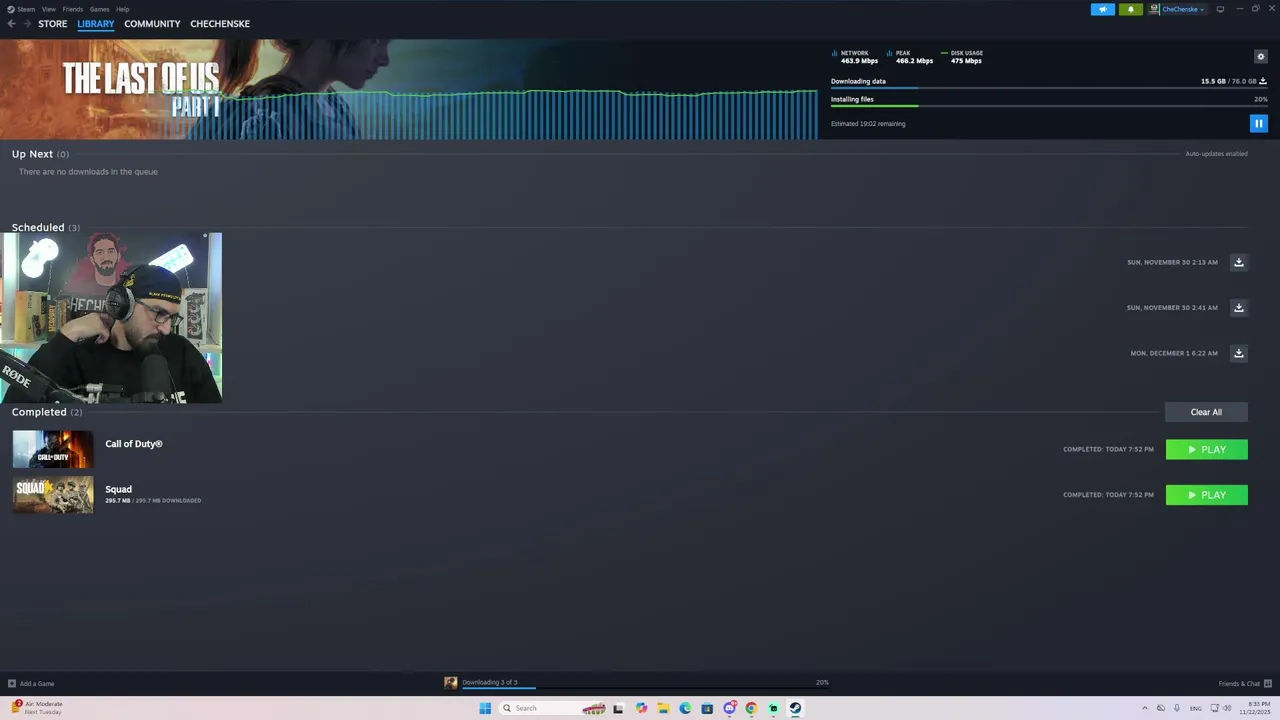Open Discord from the taskbar
This screenshot has width=1280, height=720.
point(729,708)
